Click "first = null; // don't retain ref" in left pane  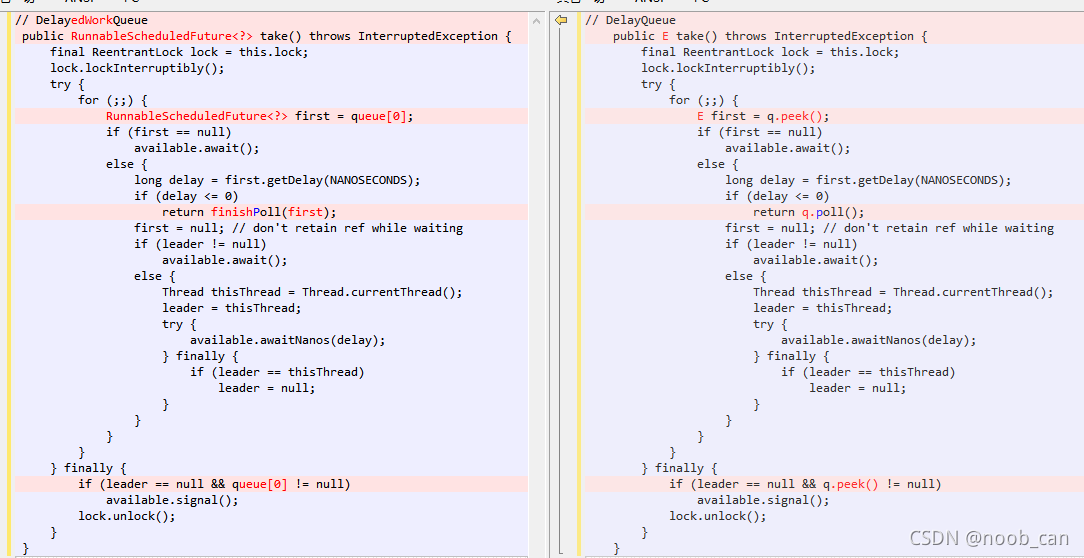point(299,228)
